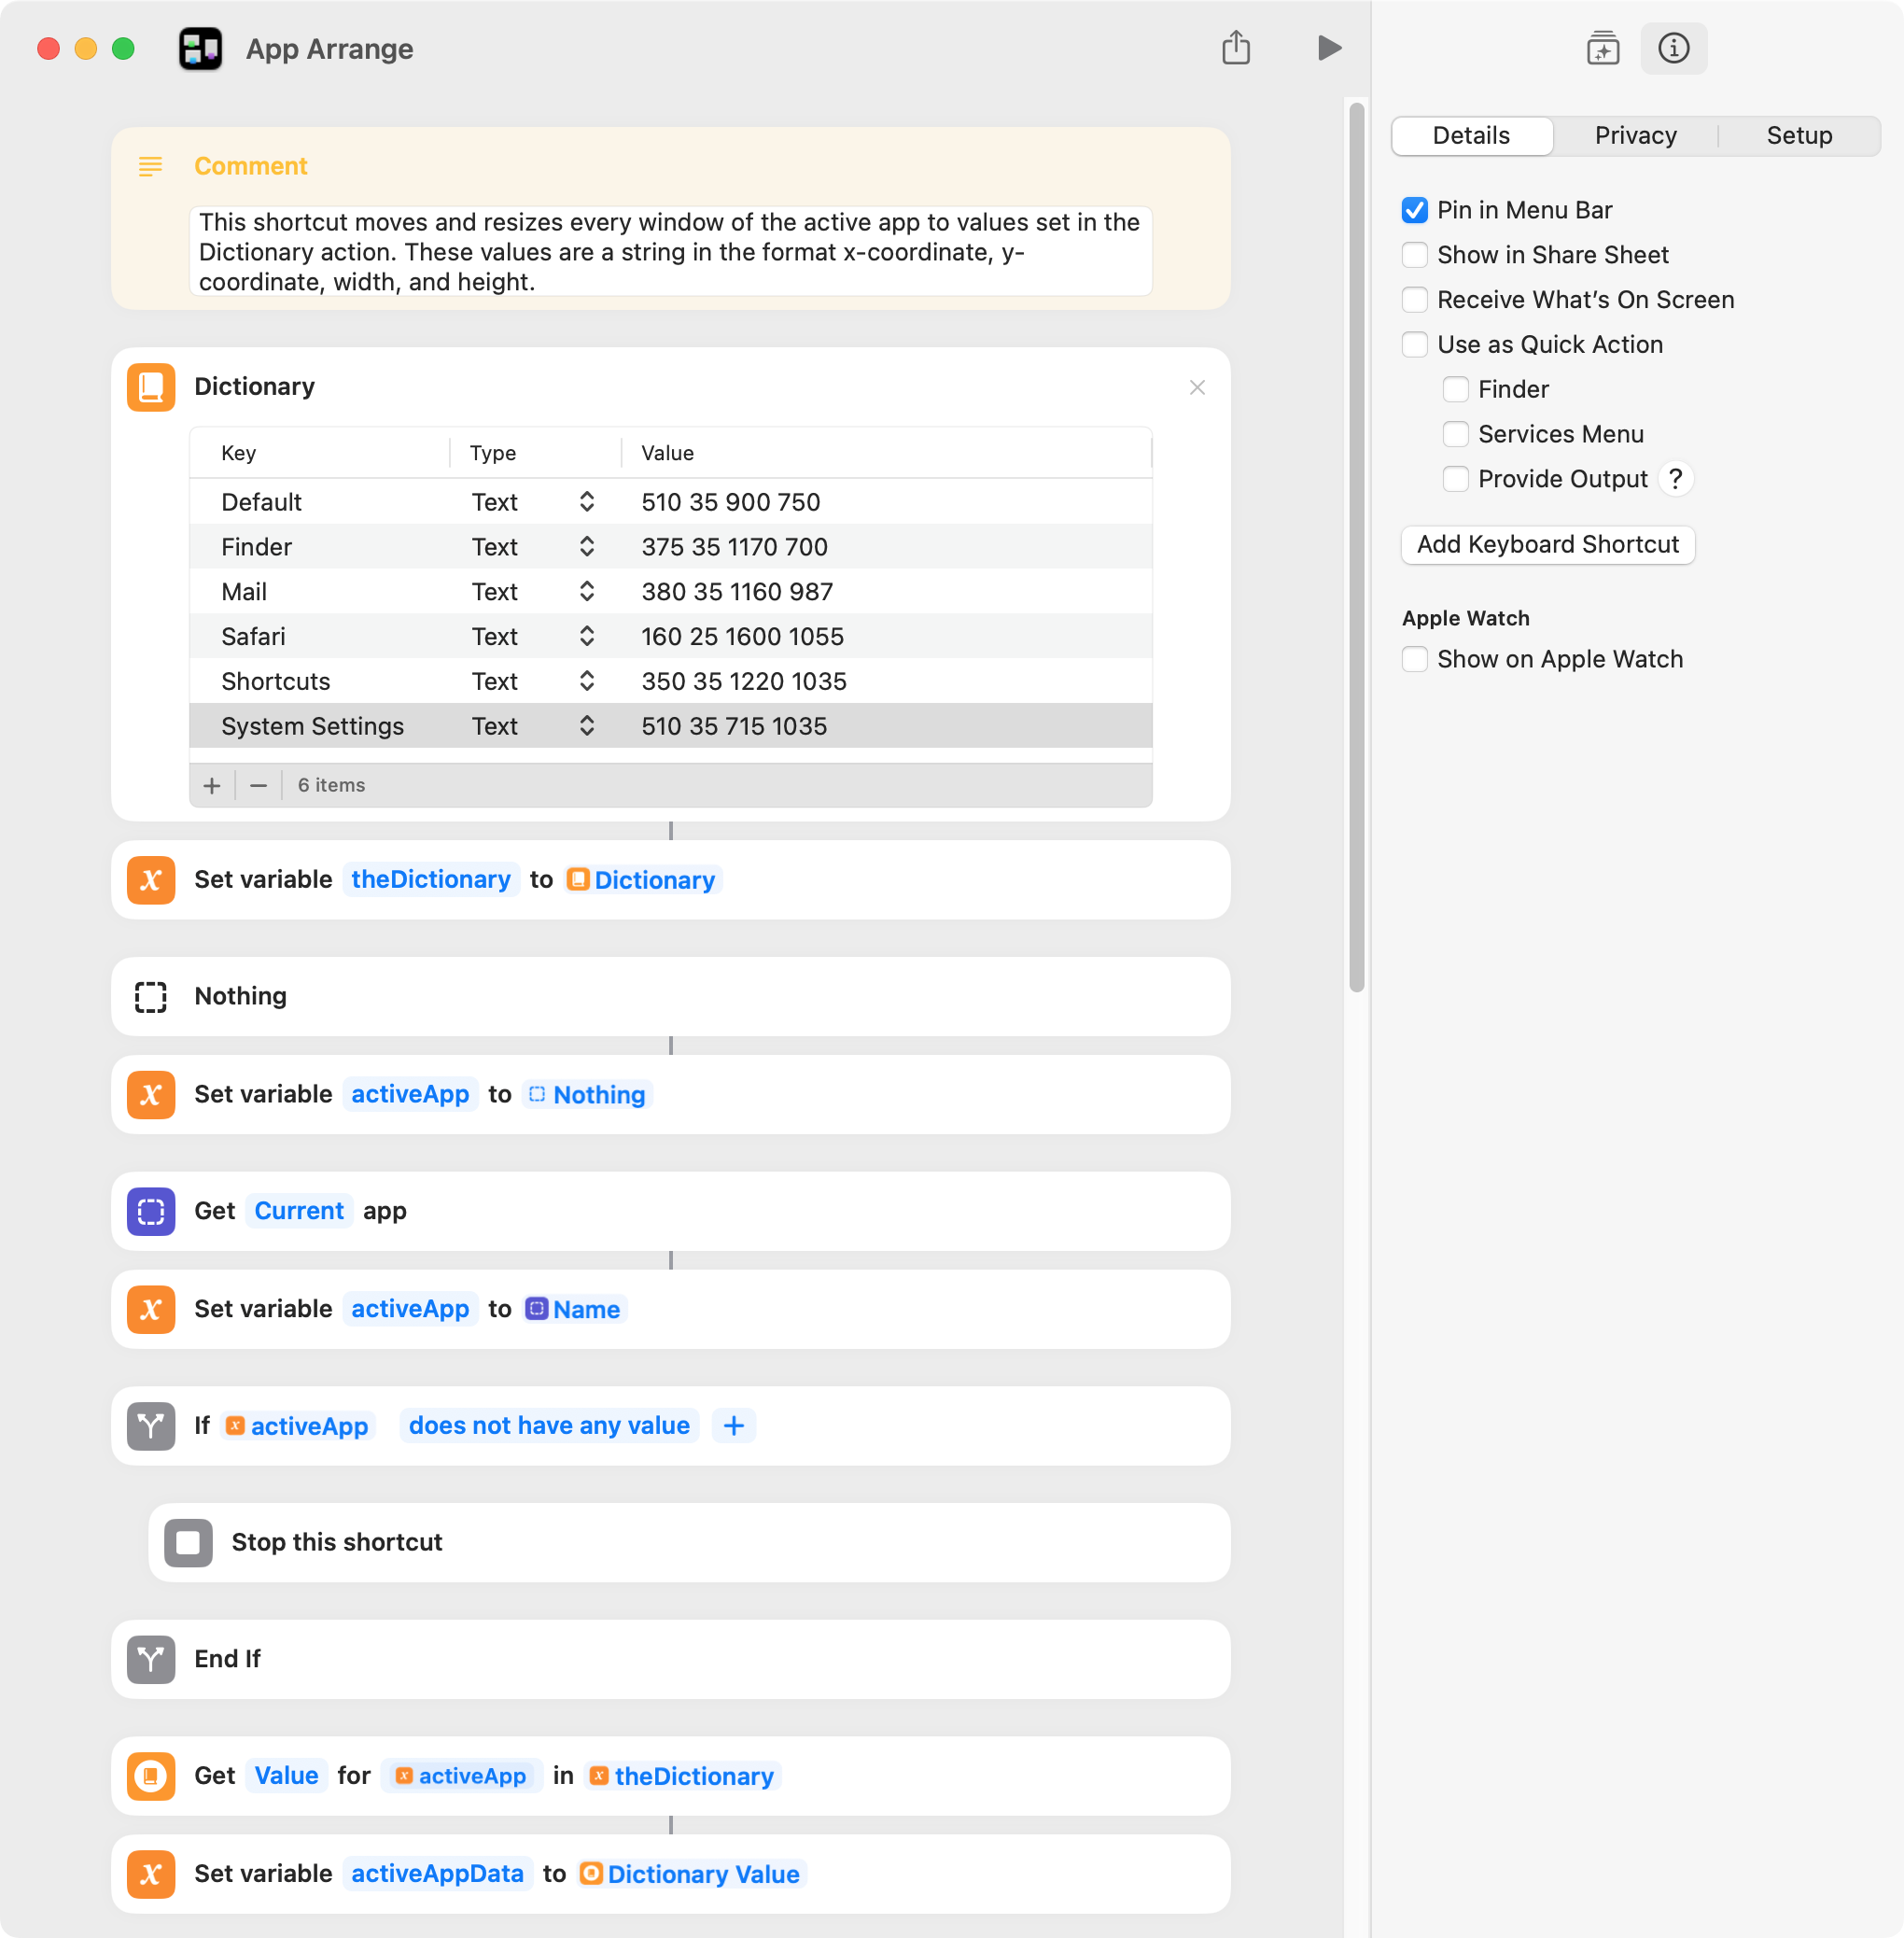Viewport: 1904px width, 1938px height.
Task: Click the Get Current app action icon
Action: (151, 1211)
